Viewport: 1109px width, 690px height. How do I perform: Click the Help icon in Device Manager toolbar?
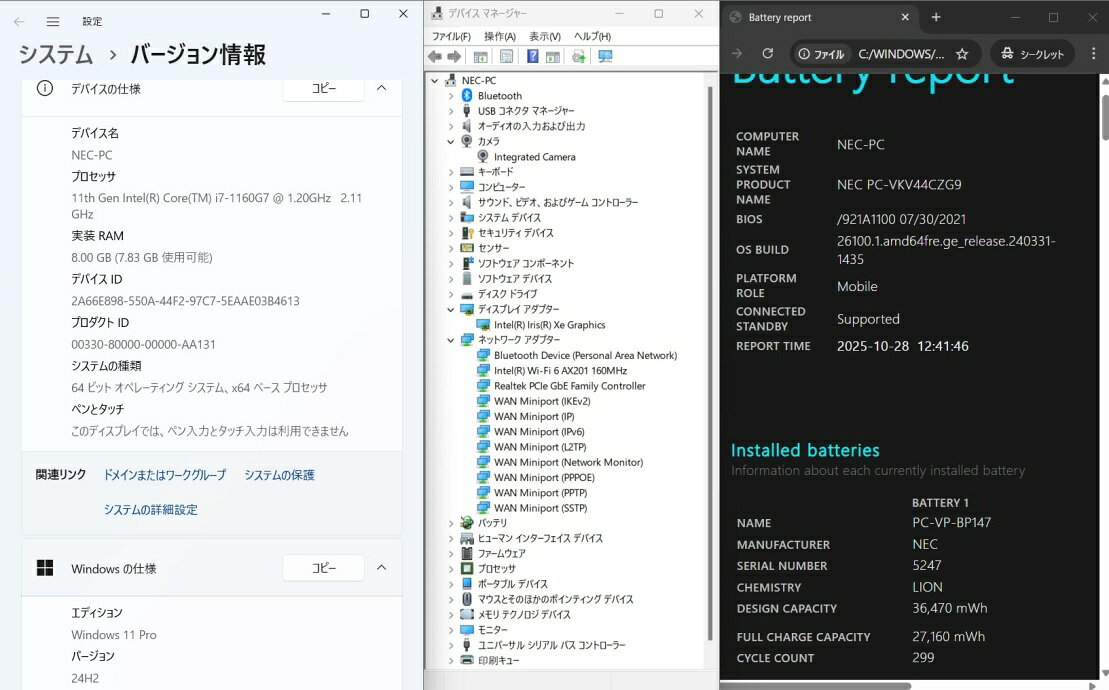(533, 57)
